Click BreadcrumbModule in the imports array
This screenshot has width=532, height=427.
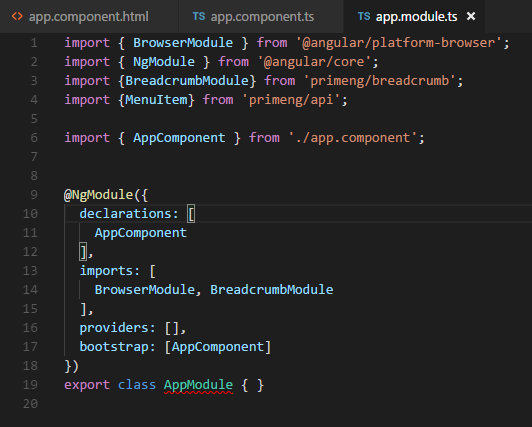271,290
